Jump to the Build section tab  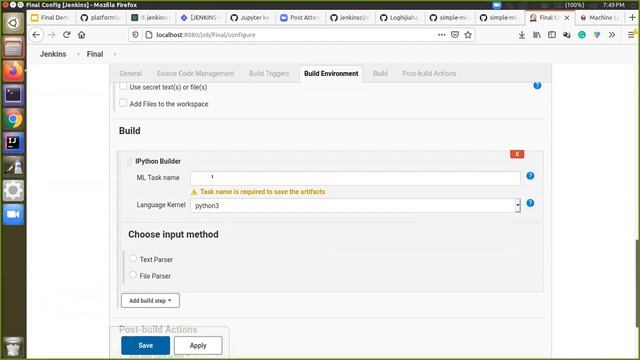tap(380, 73)
